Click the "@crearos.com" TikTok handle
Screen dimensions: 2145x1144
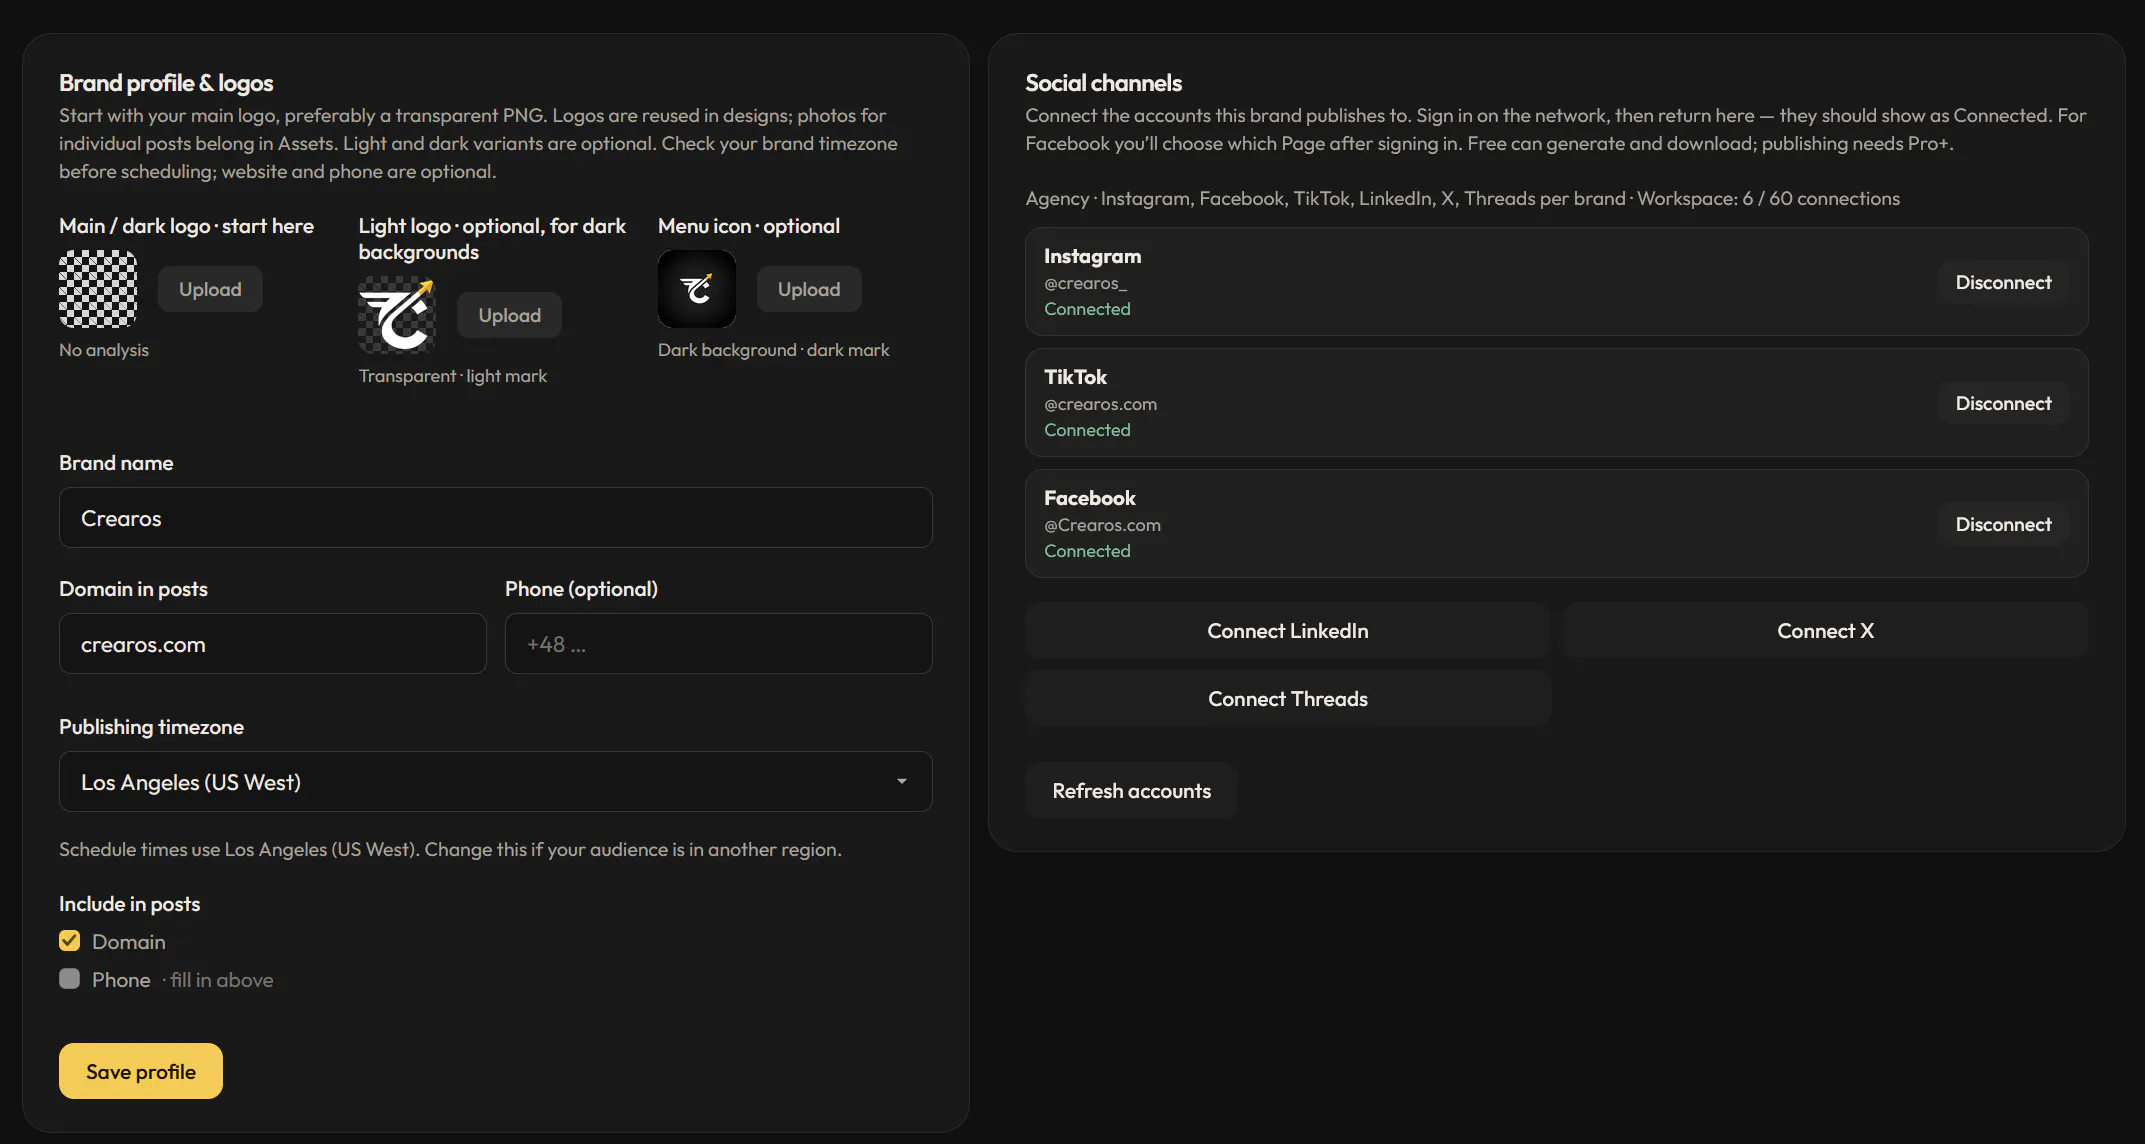coord(1101,404)
